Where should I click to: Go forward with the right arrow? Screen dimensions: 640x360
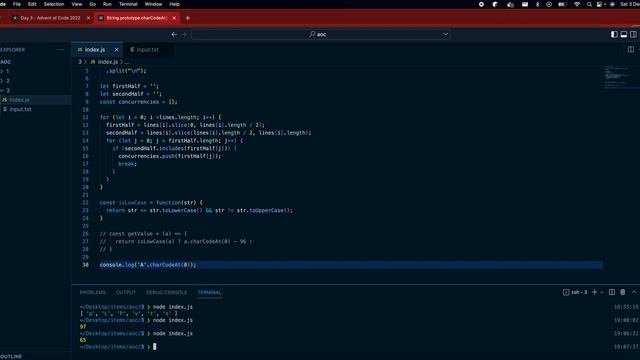[184, 35]
